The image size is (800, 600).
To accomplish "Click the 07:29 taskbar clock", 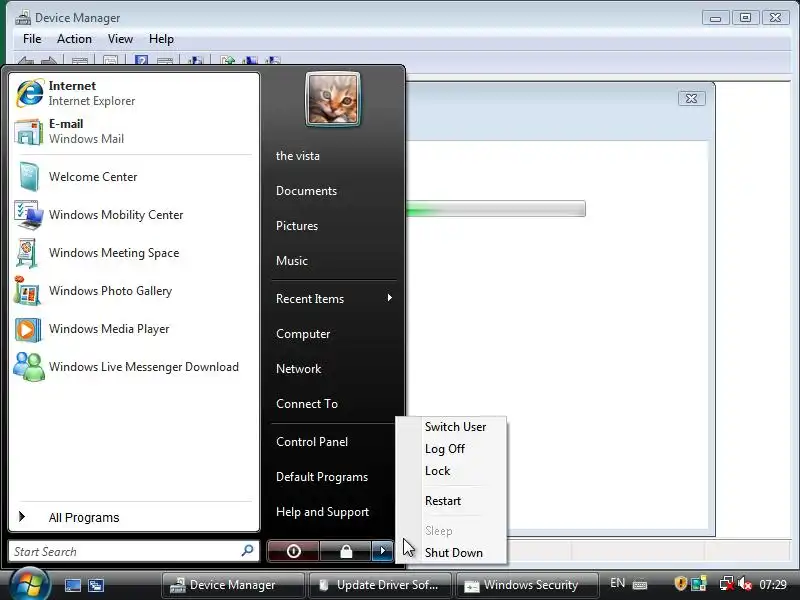I will (772, 584).
